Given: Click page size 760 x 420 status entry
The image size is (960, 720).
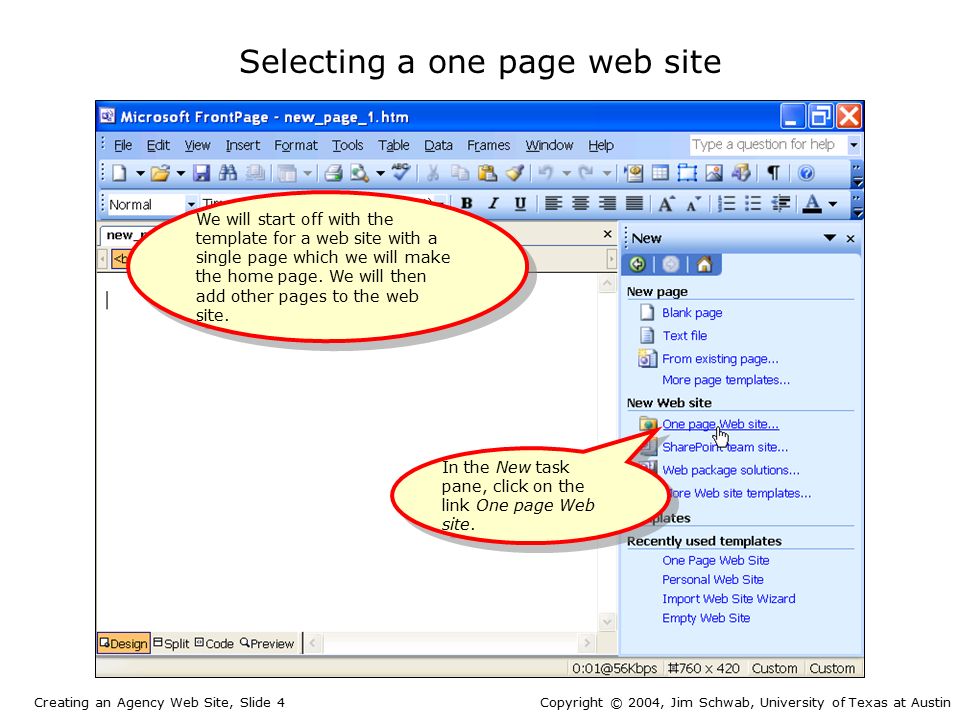Looking at the screenshot, I should coord(703,668).
